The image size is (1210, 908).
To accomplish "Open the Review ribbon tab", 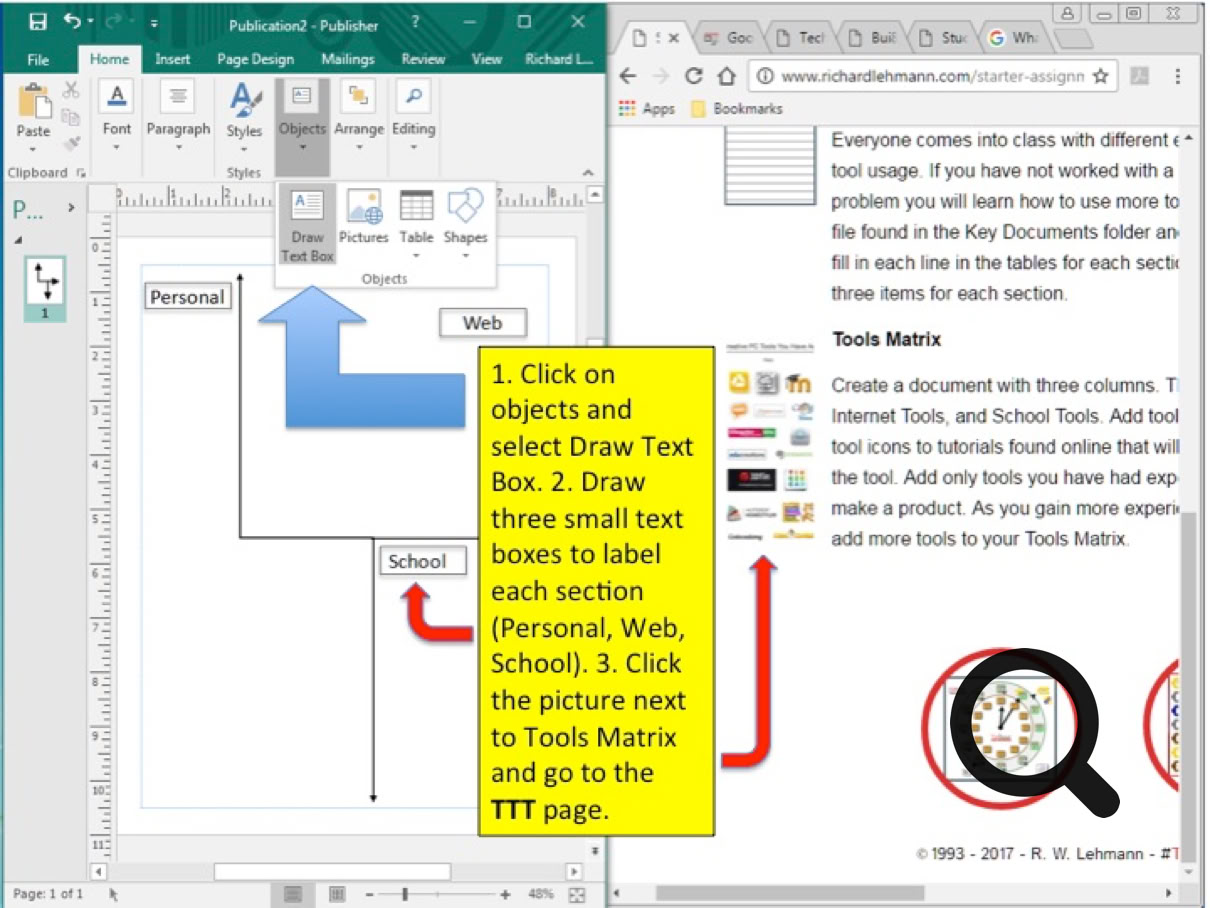I will coord(423,59).
